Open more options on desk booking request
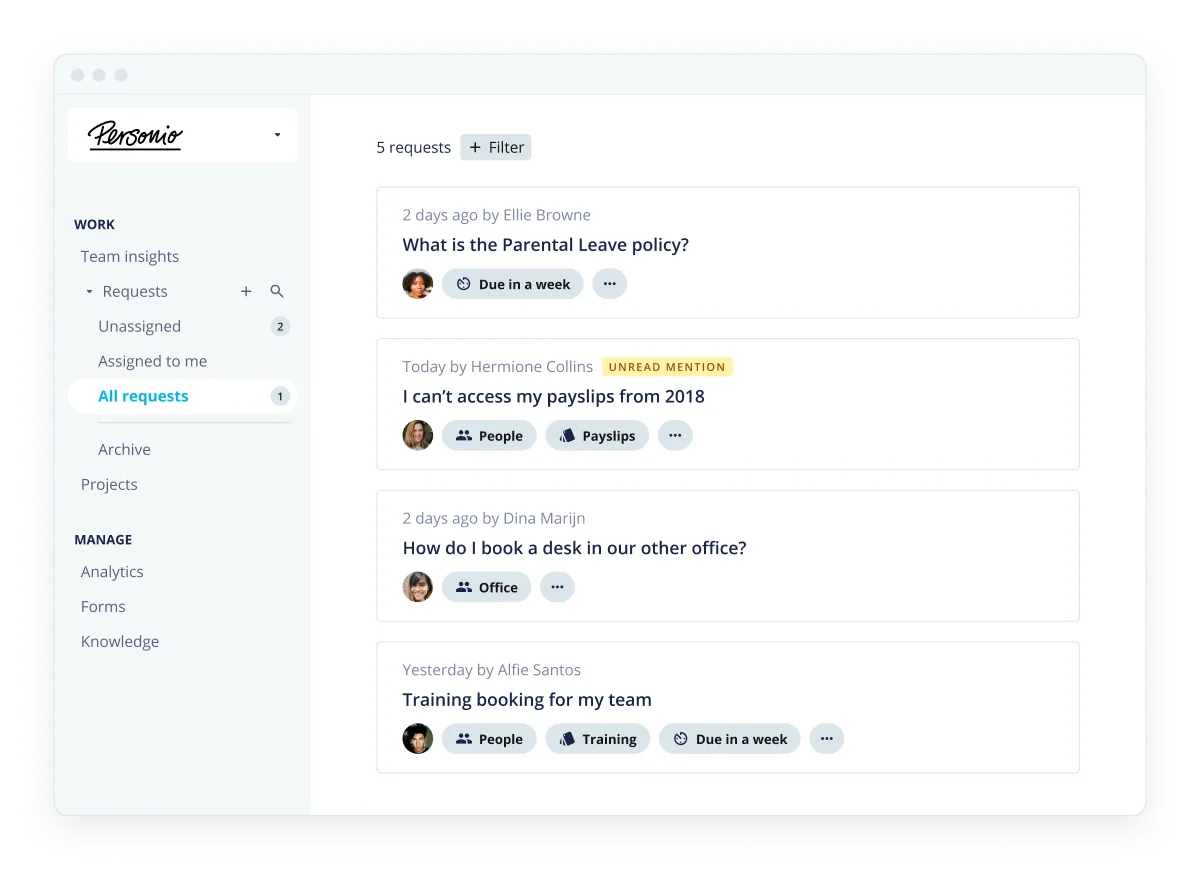This screenshot has width=1201, height=870. (x=557, y=587)
